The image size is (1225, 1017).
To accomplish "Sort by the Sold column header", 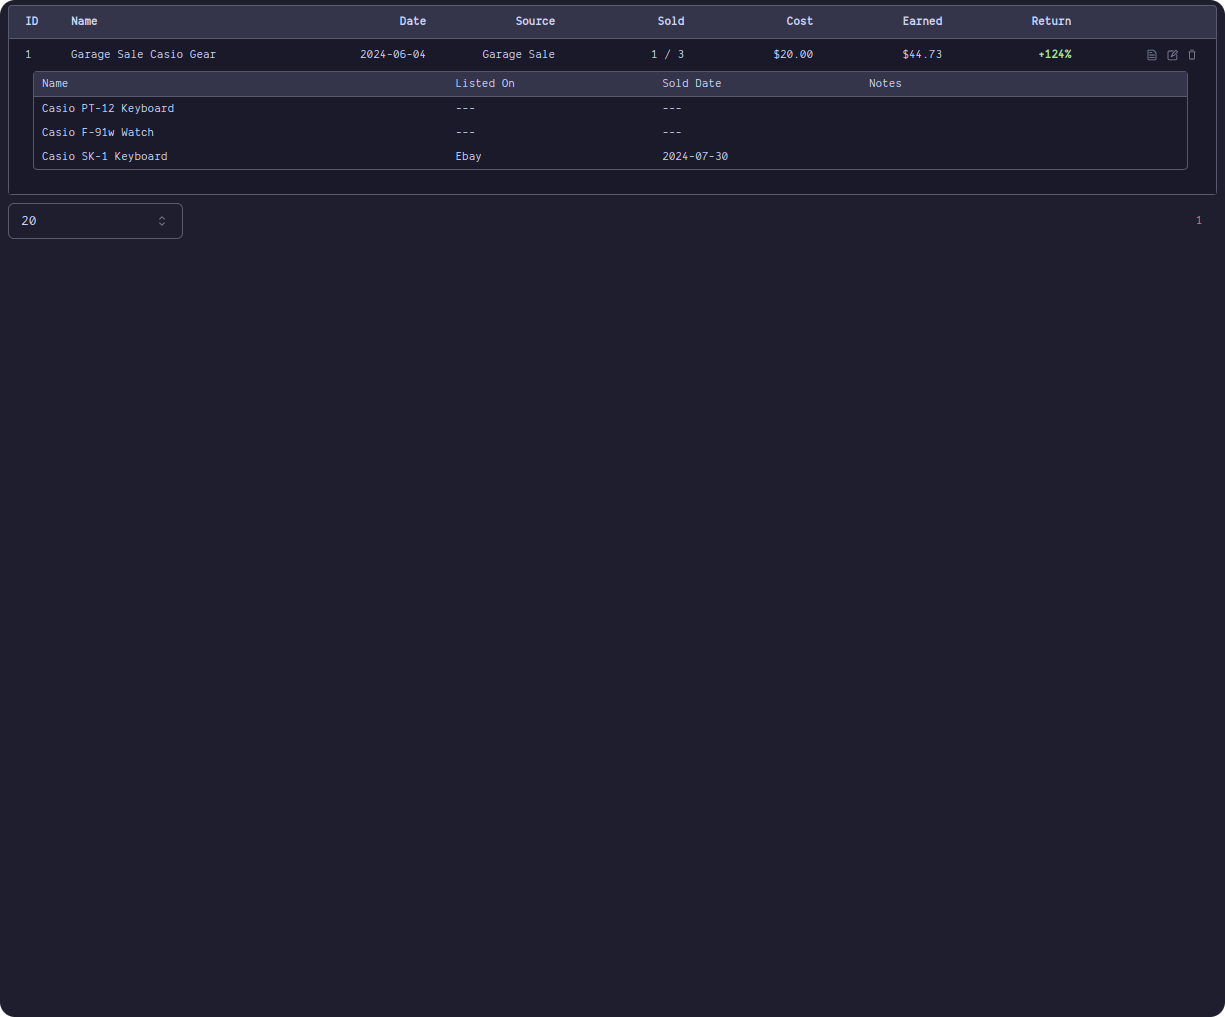I will click(x=671, y=21).
